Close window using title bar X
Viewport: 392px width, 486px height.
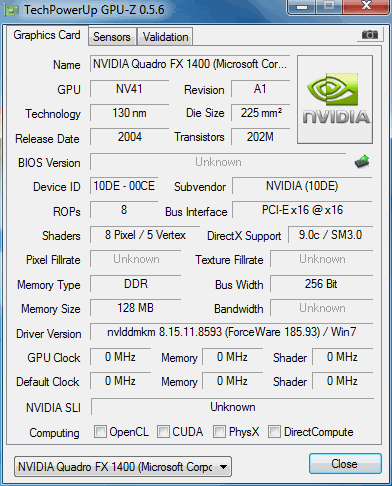tap(366, 6)
